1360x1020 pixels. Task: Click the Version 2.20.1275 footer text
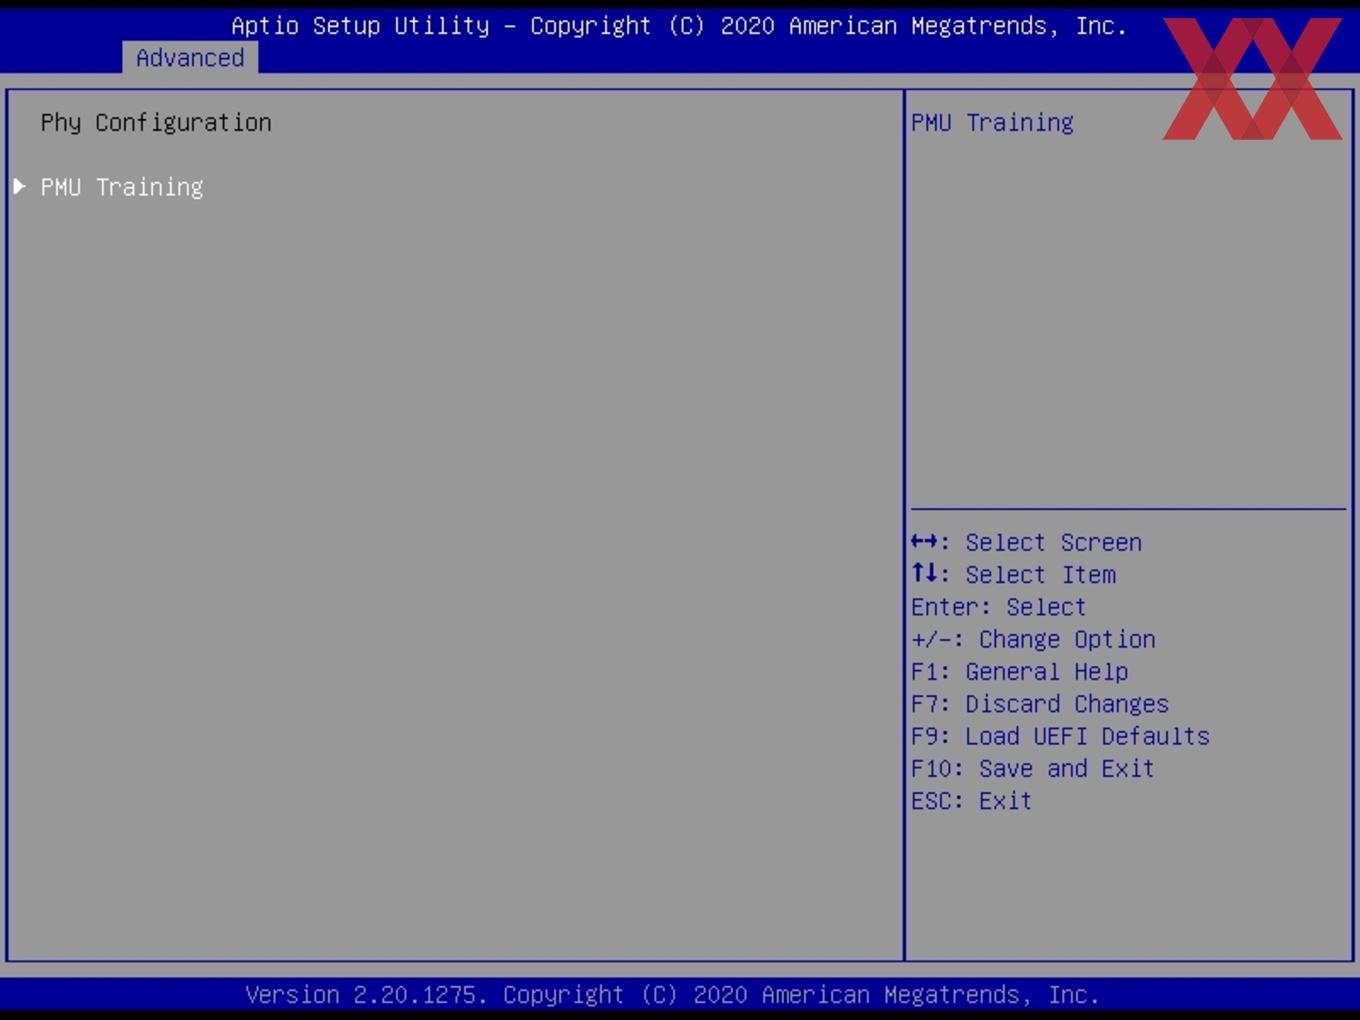click(672, 995)
